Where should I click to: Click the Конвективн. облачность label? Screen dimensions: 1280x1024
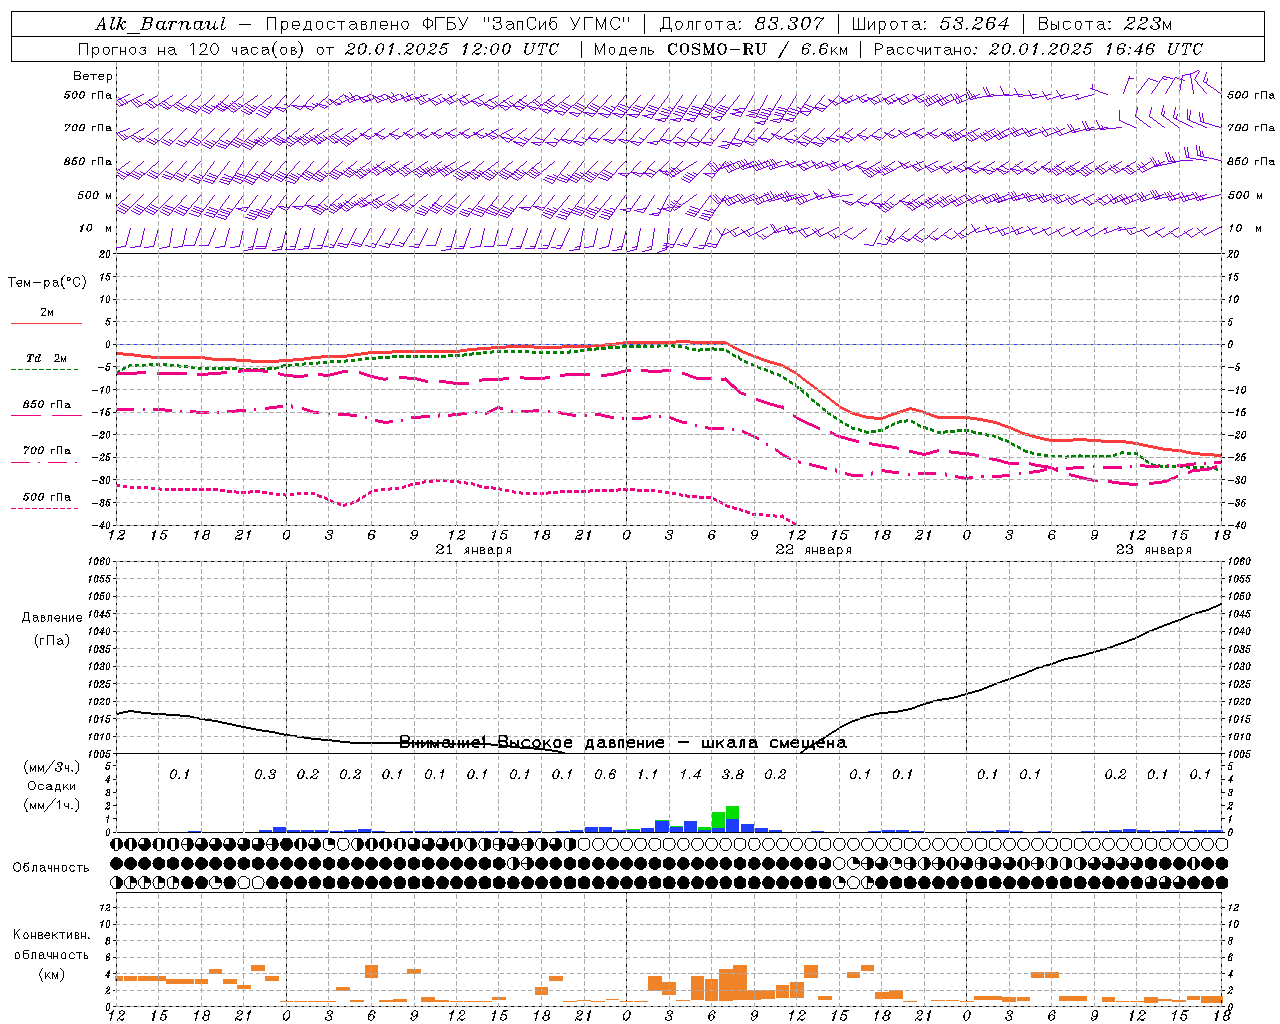51,944
